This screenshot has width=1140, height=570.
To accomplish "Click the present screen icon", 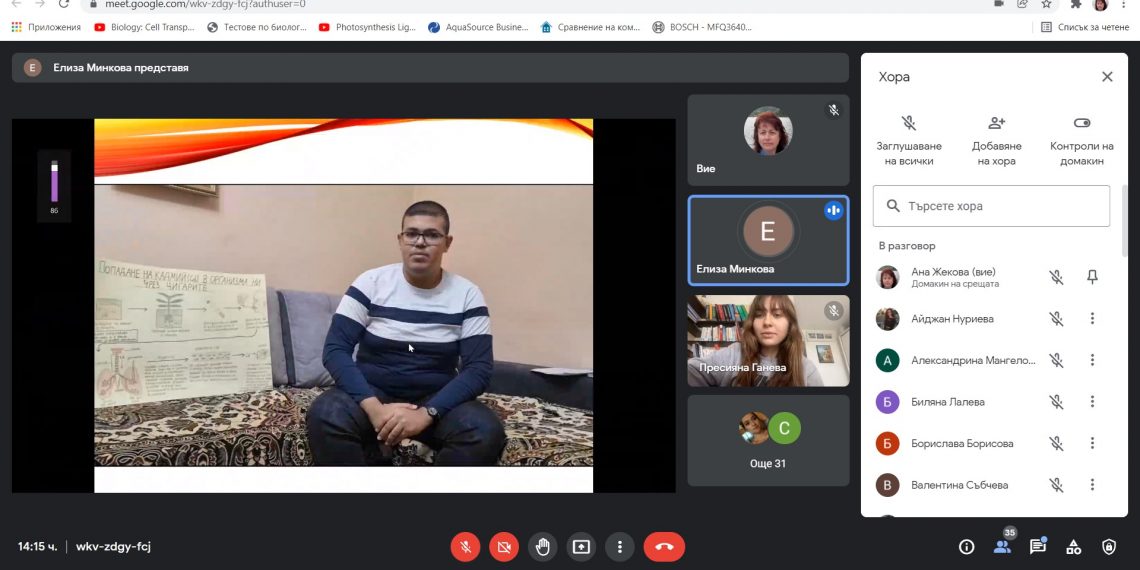I will [x=581, y=547].
